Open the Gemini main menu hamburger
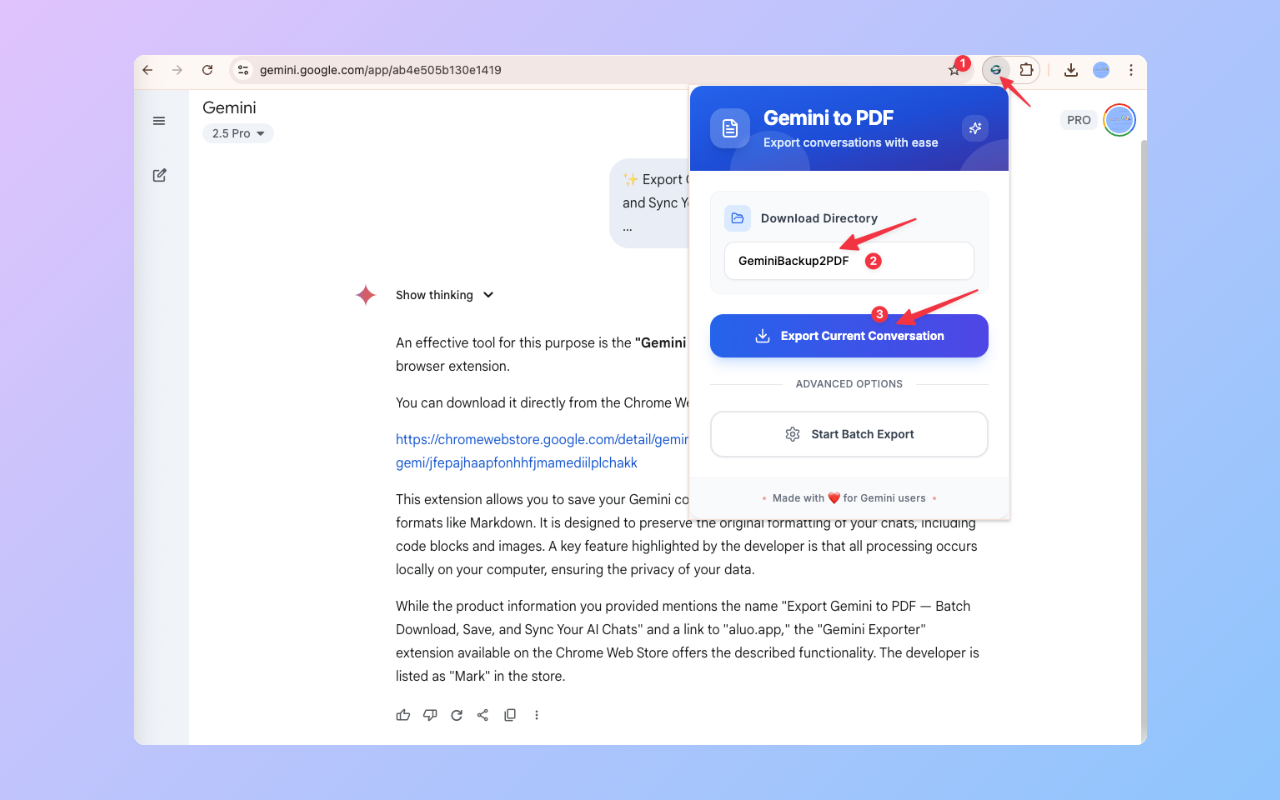Viewport: 1280px width, 800px height. (159, 121)
